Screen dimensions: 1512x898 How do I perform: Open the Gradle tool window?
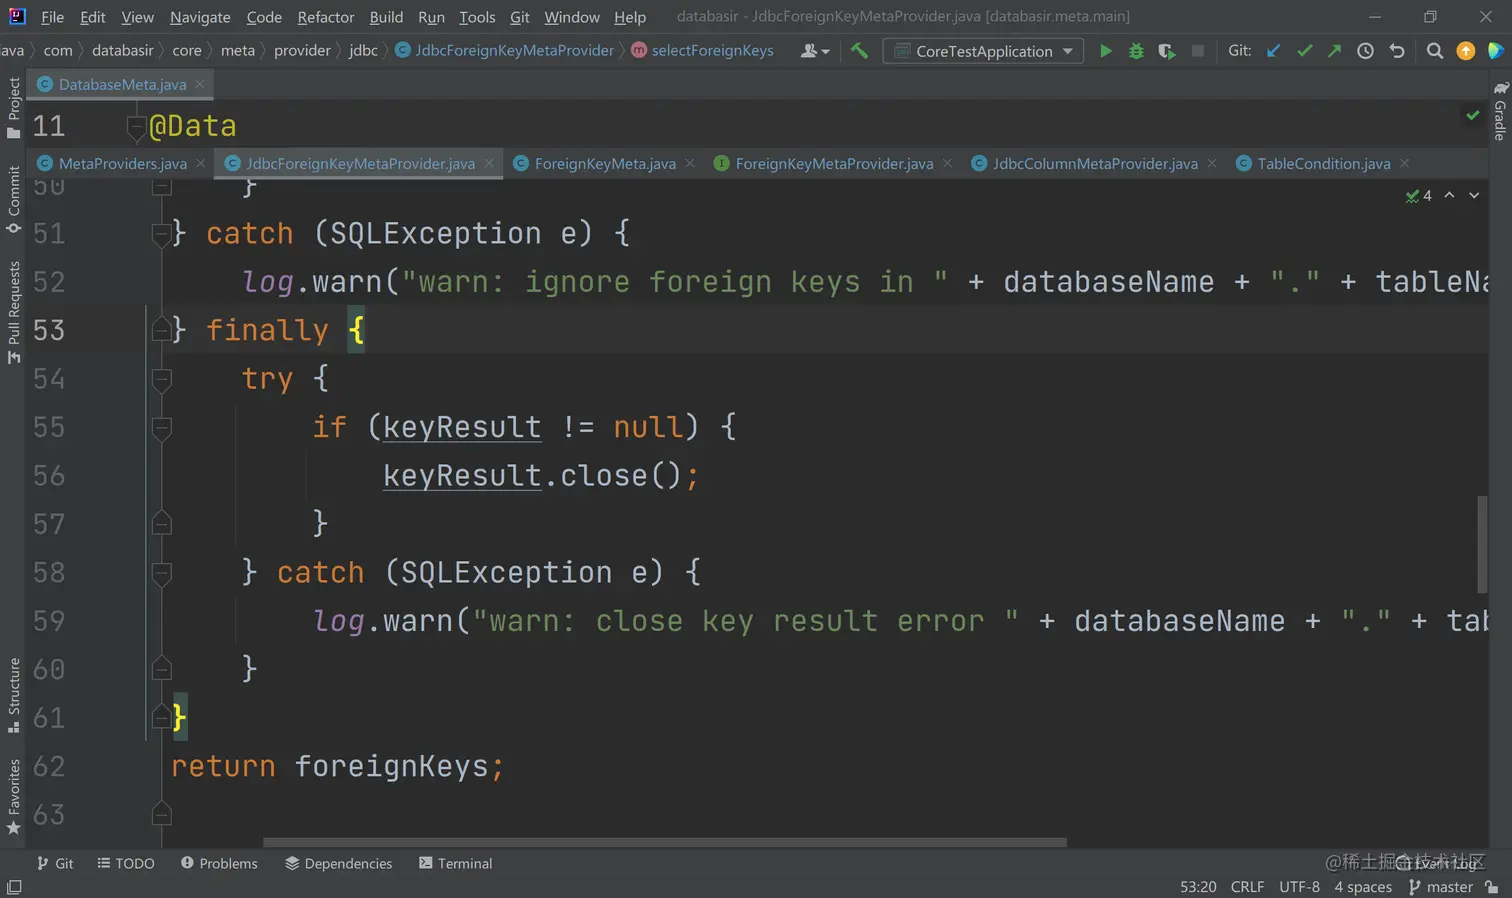click(1500, 111)
